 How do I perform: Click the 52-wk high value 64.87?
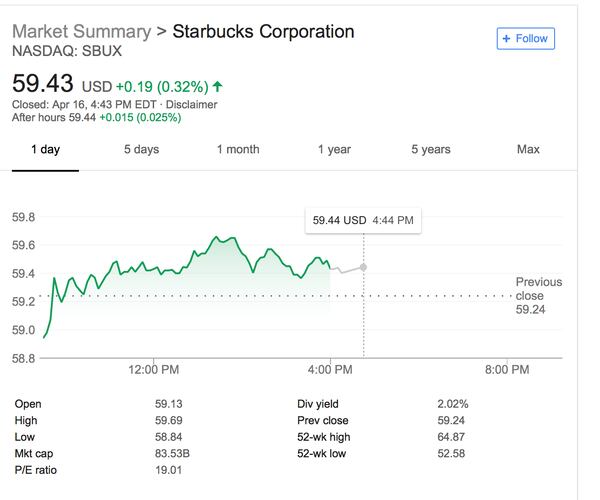pyautogui.click(x=452, y=437)
